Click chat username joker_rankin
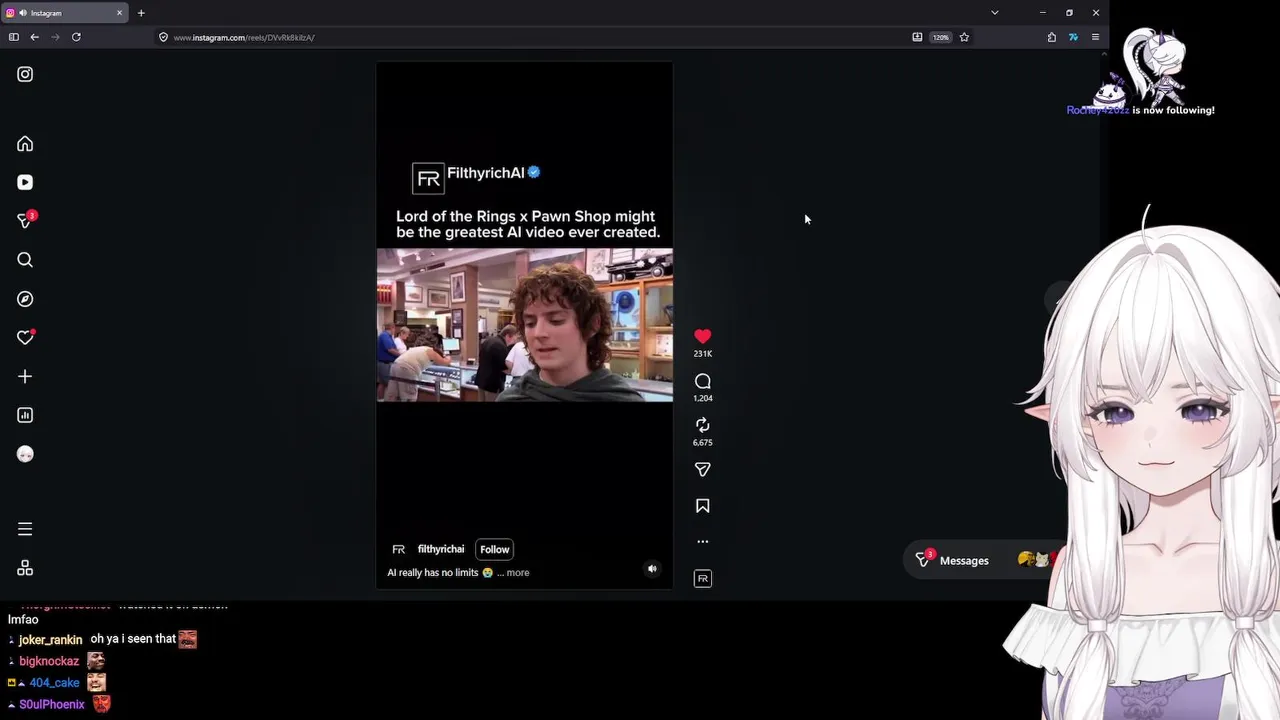 point(50,640)
